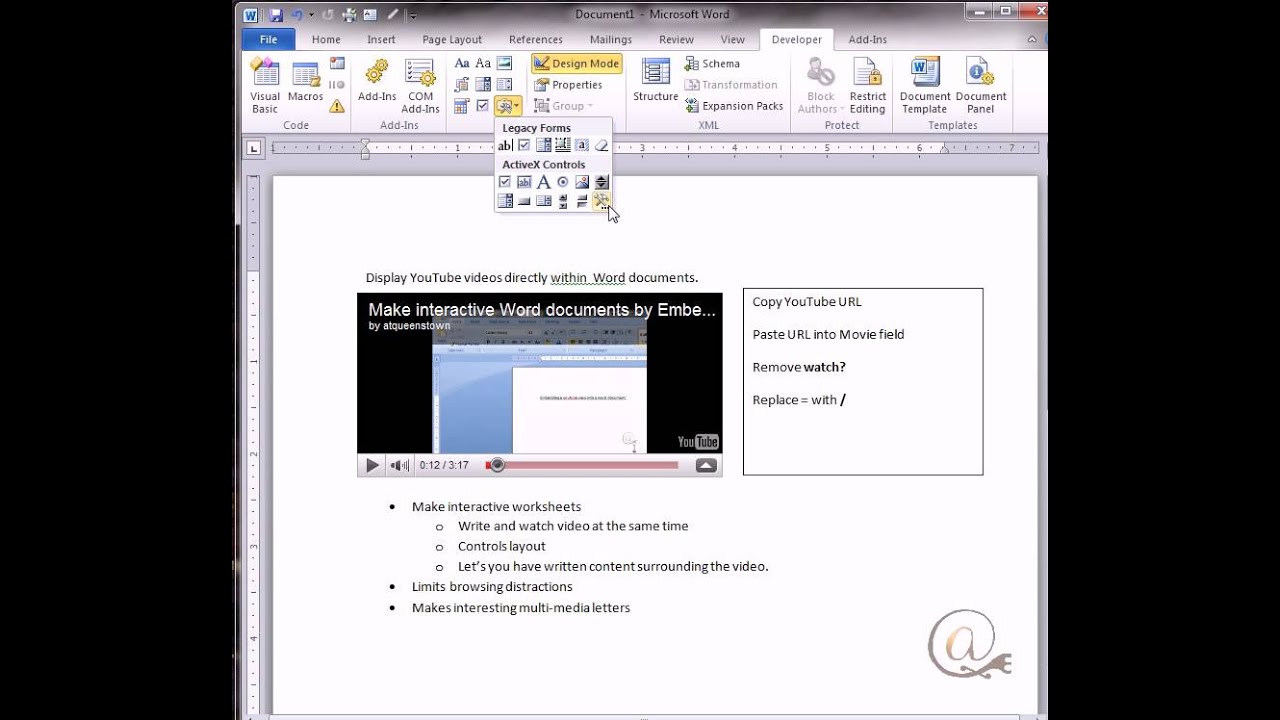This screenshot has height=720, width=1280.
Task: Mute the embedded video volume
Action: coord(400,465)
